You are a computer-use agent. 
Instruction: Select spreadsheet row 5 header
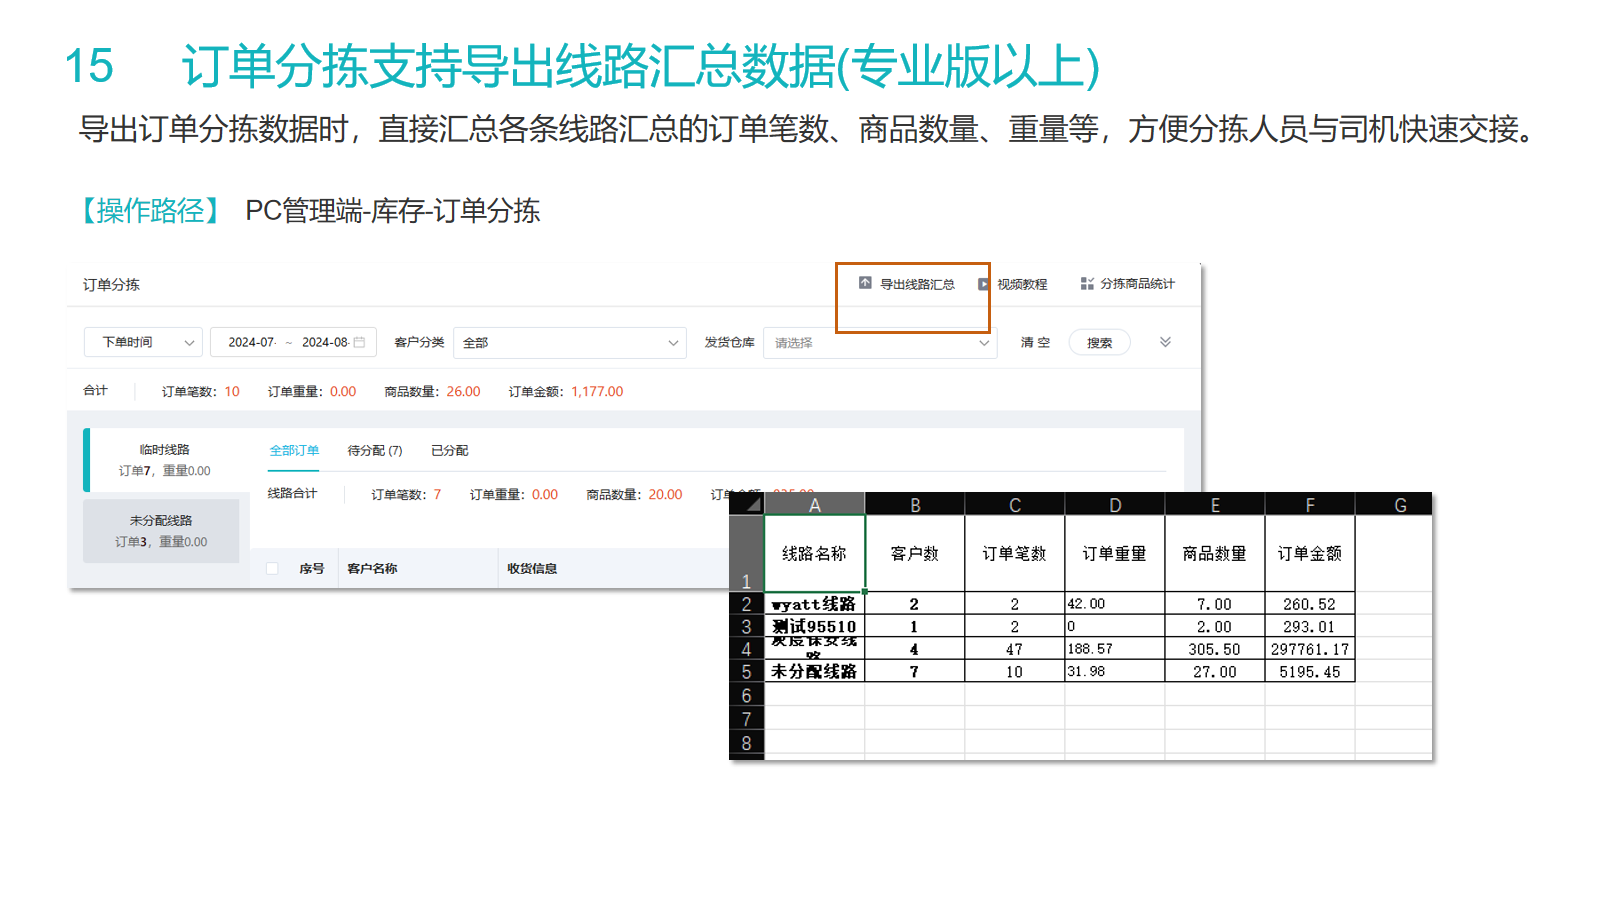(746, 672)
